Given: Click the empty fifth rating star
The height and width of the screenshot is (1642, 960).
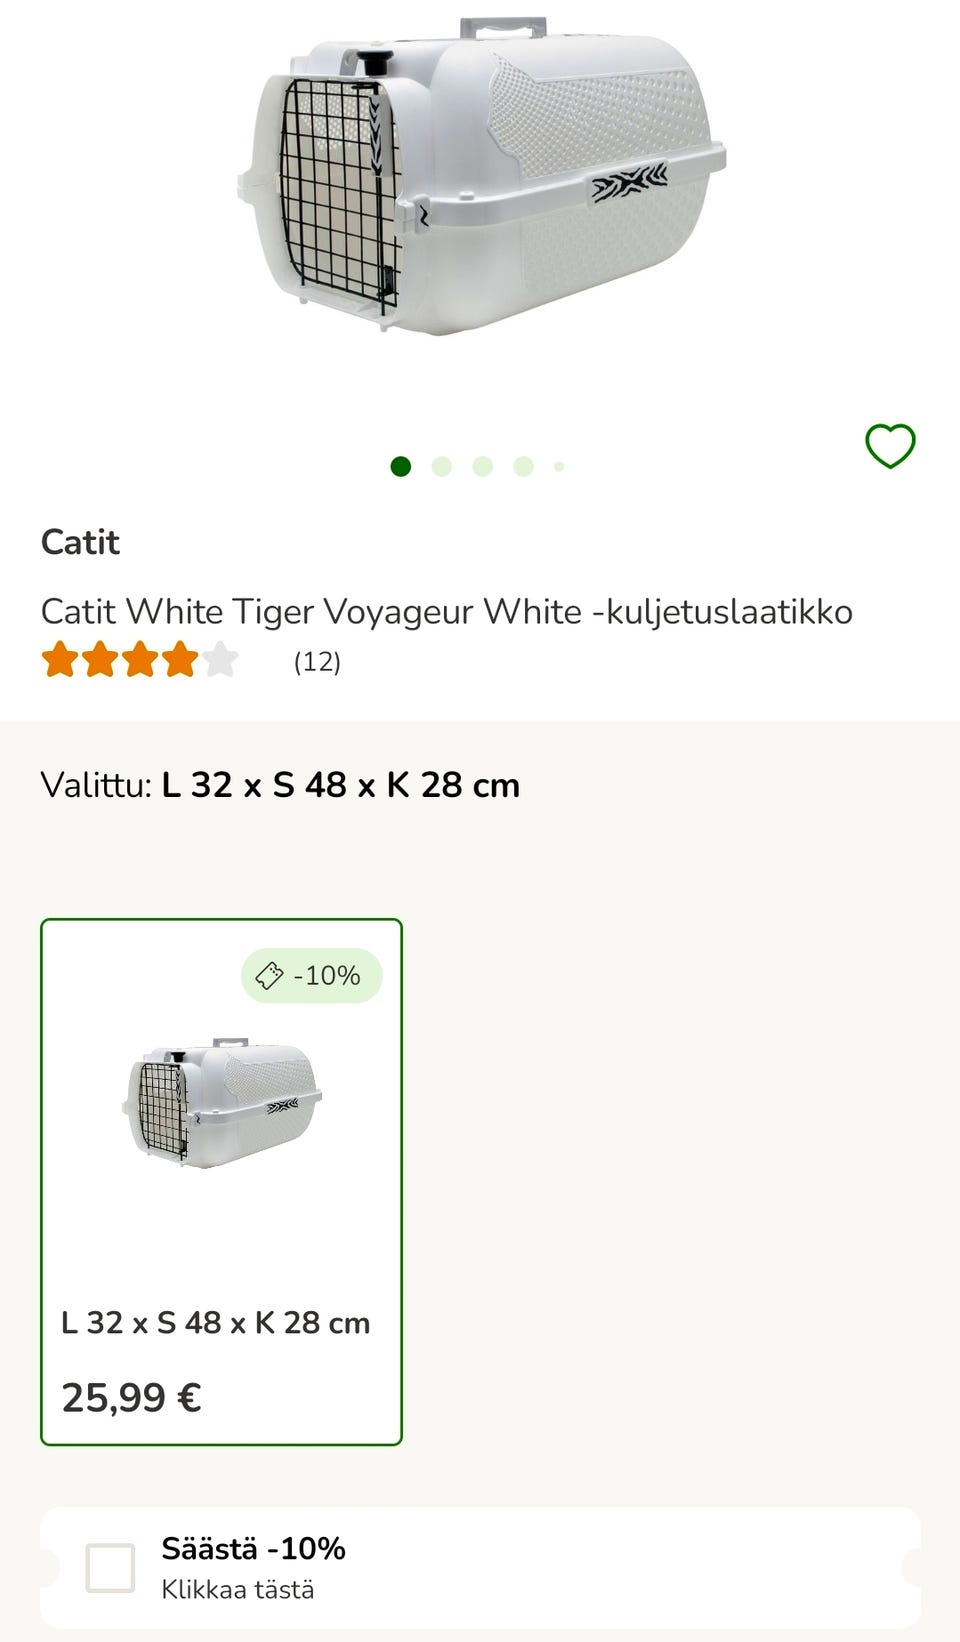Looking at the screenshot, I should coord(222,660).
